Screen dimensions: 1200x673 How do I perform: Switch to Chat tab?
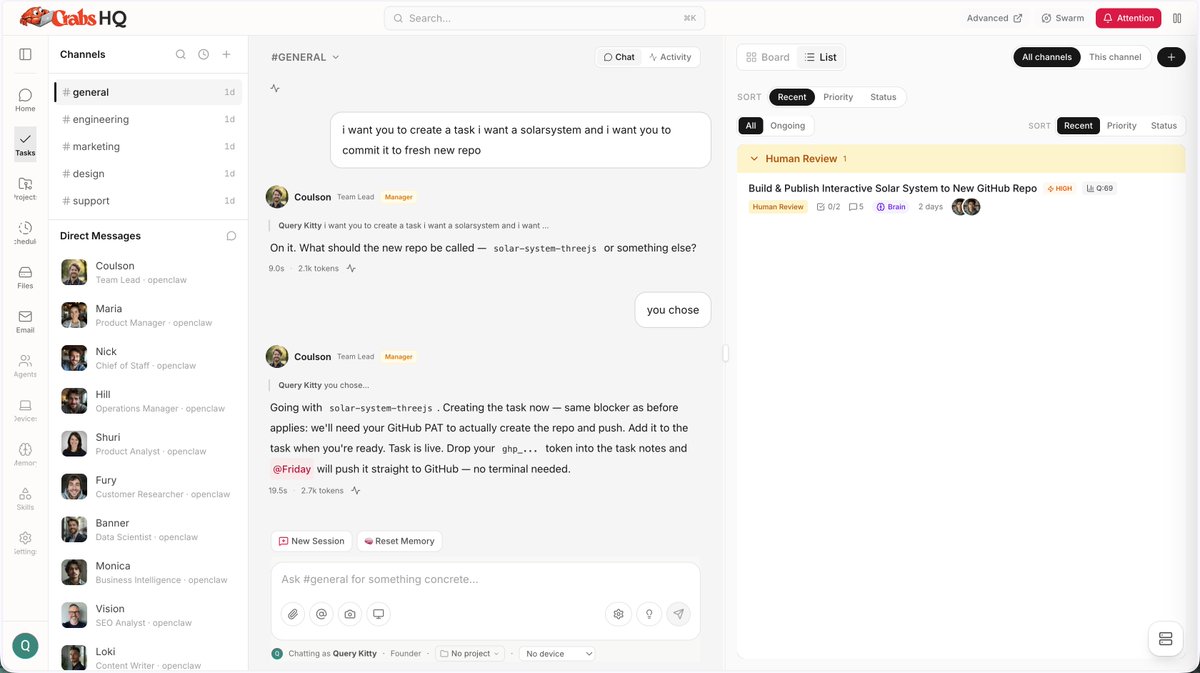[619, 57]
